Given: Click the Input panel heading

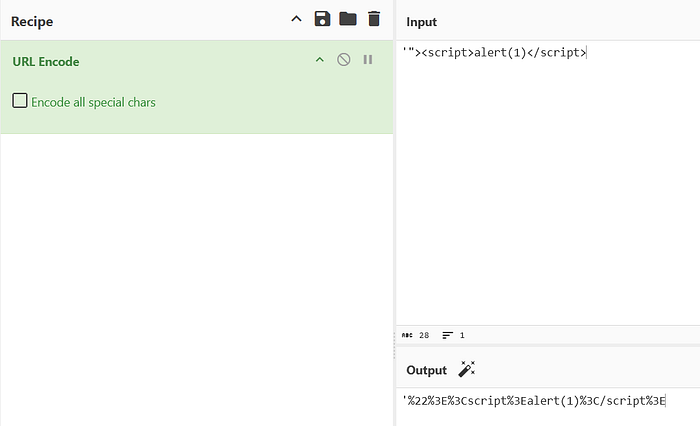Looking at the screenshot, I should [x=421, y=22].
